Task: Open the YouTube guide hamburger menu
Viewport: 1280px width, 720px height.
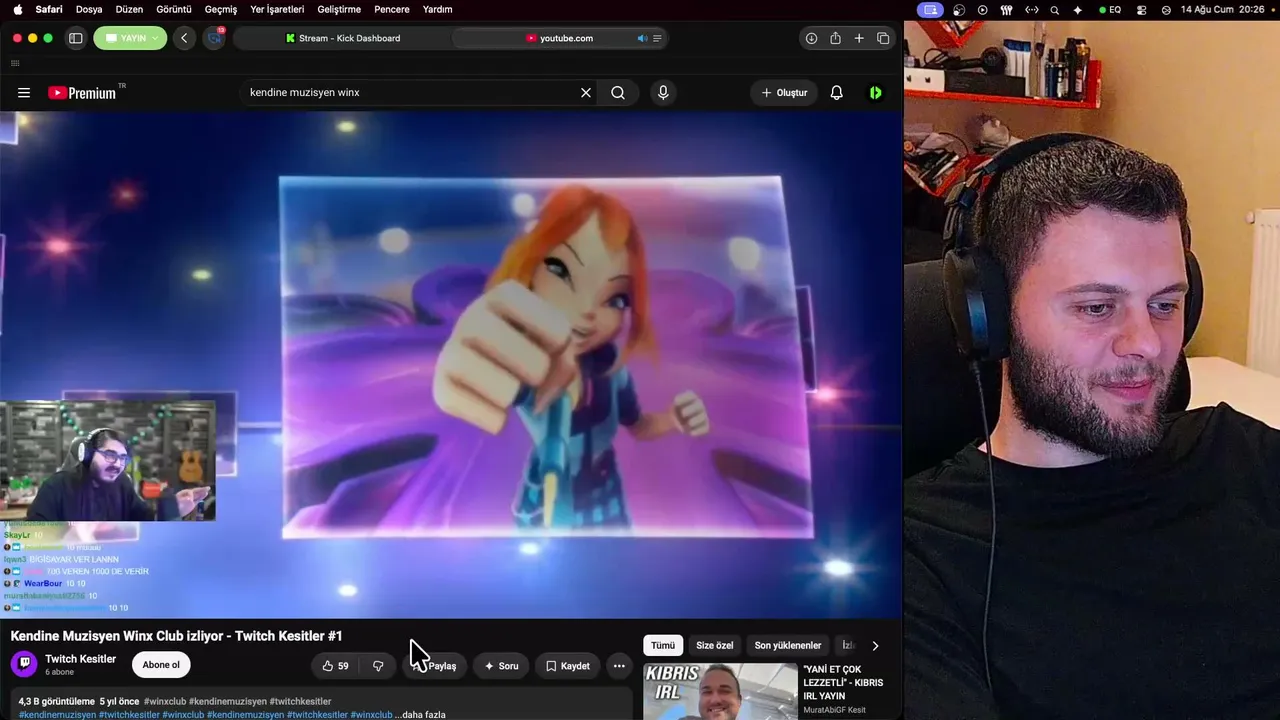Action: pos(24,93)
